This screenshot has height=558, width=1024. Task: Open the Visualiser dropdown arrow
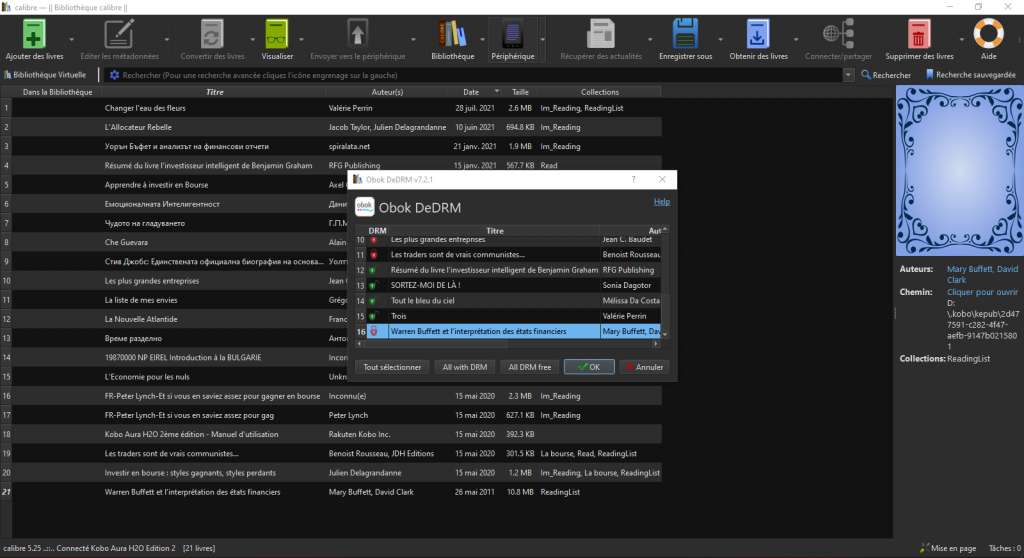click(x=301, y=39)
